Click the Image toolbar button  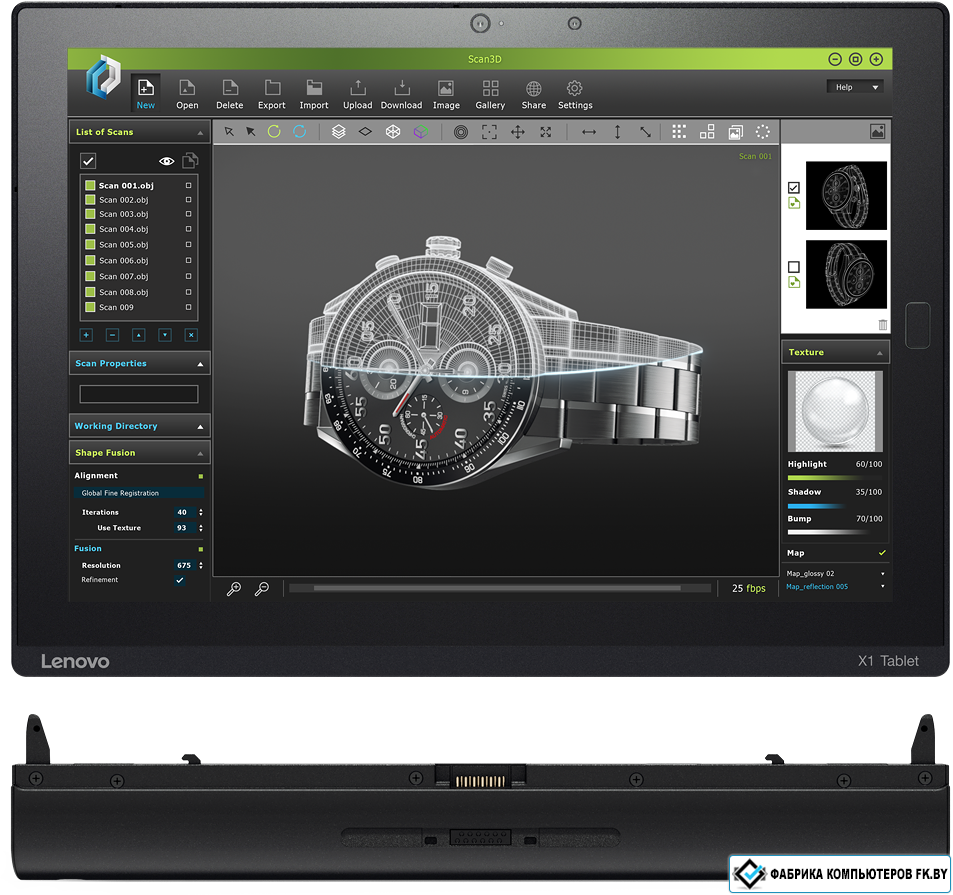pos(446,94)
